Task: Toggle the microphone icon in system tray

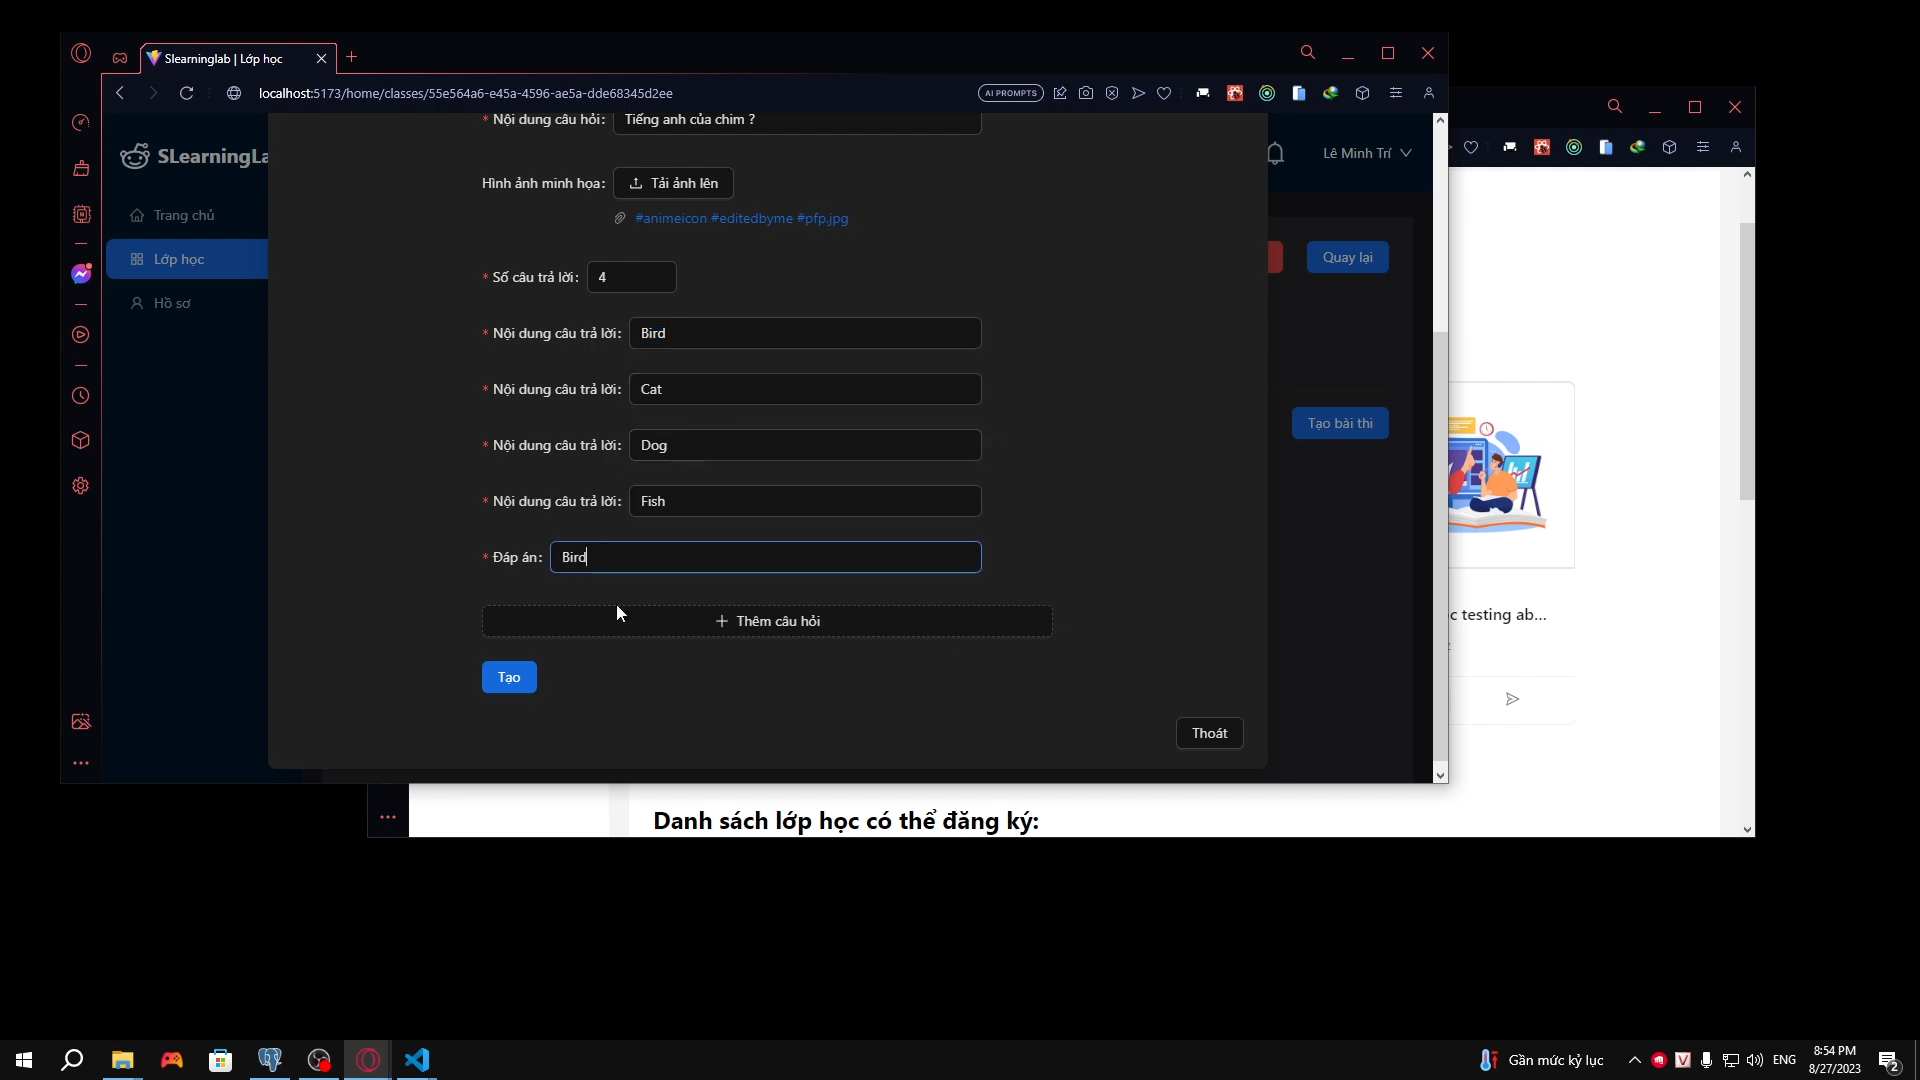Action: [x=1707, y=1061]
